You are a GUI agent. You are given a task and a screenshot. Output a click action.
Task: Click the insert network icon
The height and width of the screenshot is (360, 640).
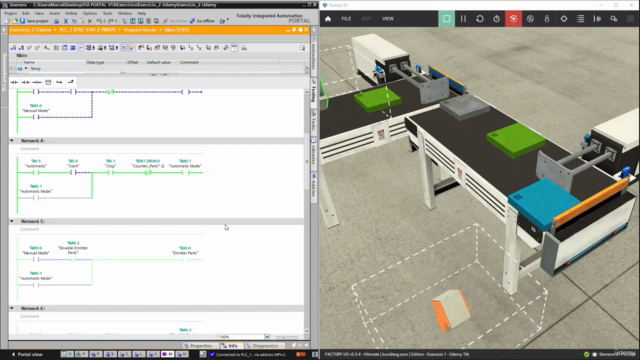(13, 48)
